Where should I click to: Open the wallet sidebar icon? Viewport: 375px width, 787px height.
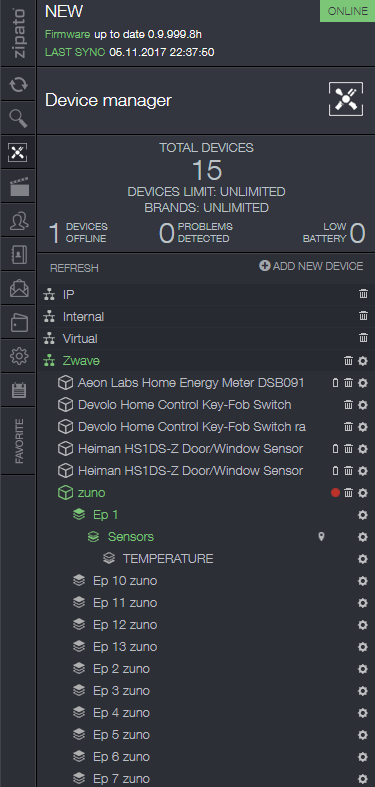coord(19,322)
